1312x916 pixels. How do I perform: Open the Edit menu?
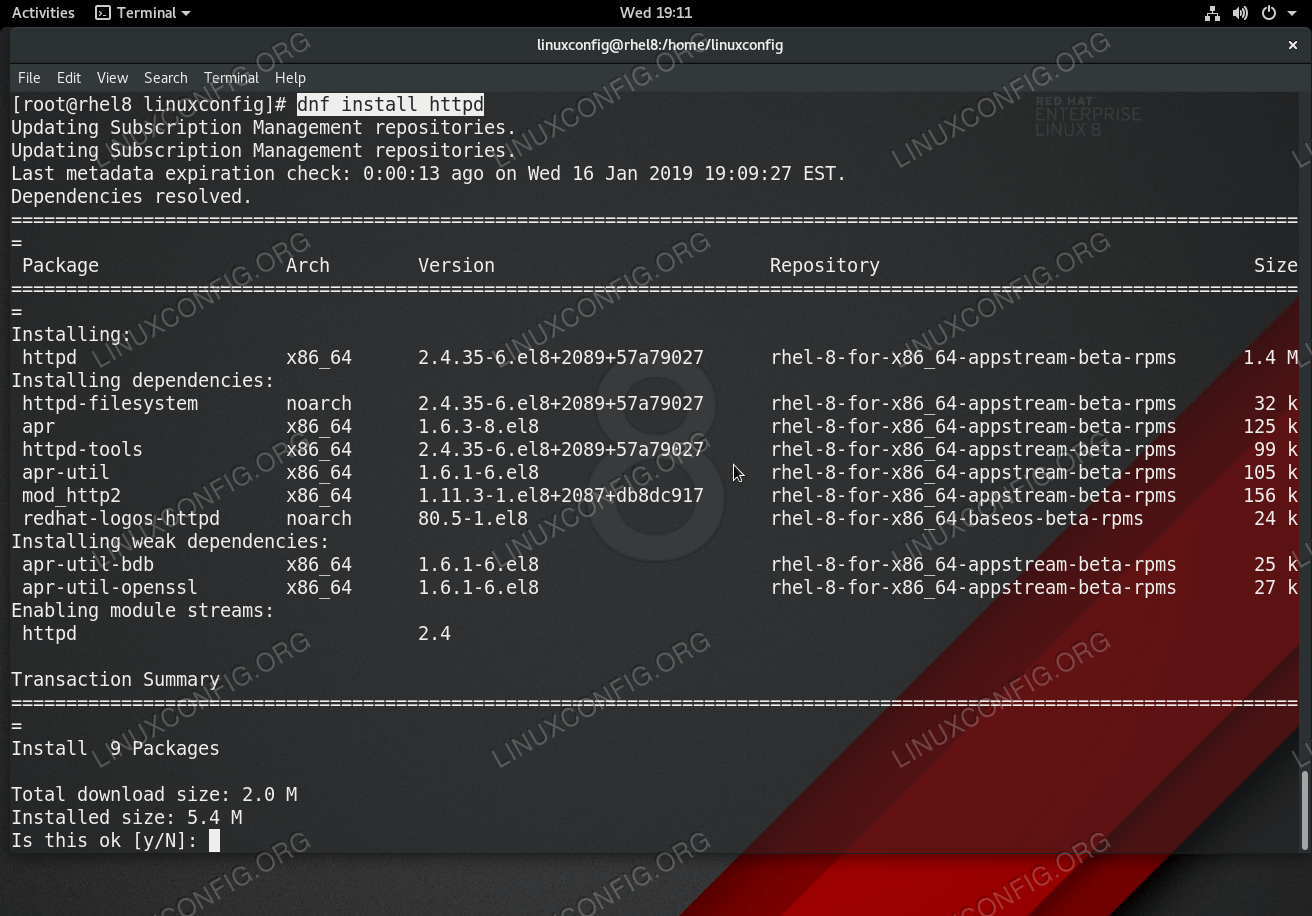(69, 78)
